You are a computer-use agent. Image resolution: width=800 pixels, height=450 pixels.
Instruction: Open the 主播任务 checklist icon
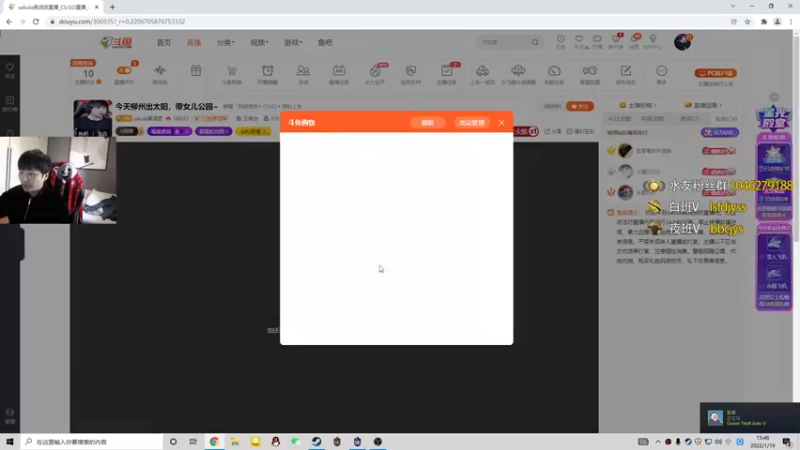point(446,73)
